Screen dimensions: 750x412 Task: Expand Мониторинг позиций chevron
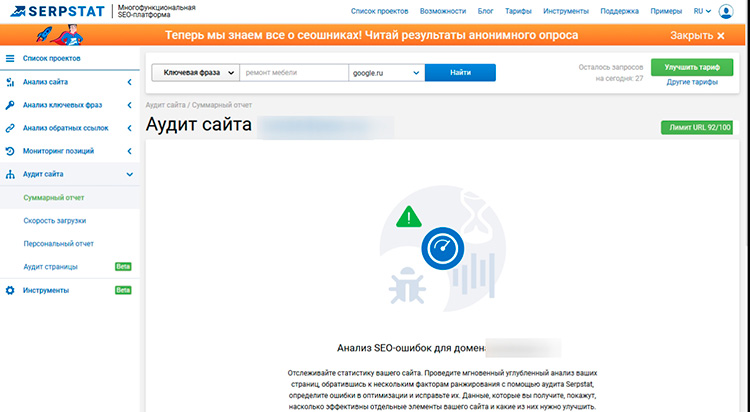(130, 151)
